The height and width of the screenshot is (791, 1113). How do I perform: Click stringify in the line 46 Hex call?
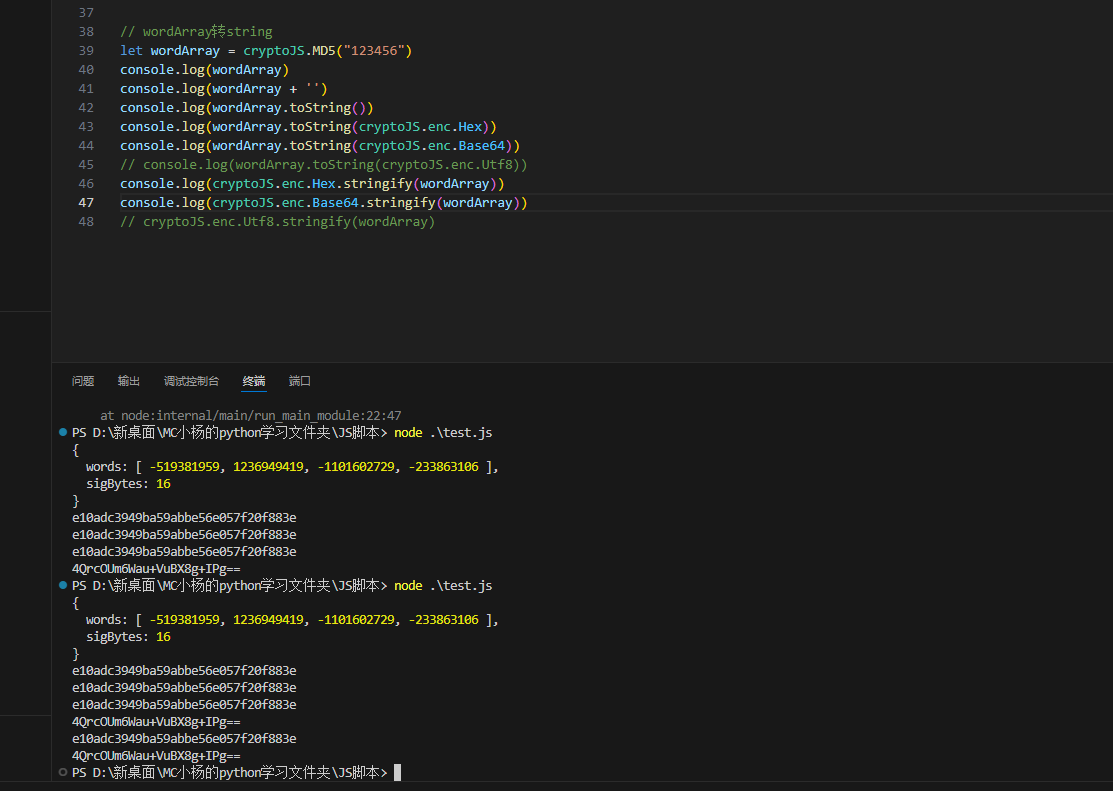[x=378, y=184]
